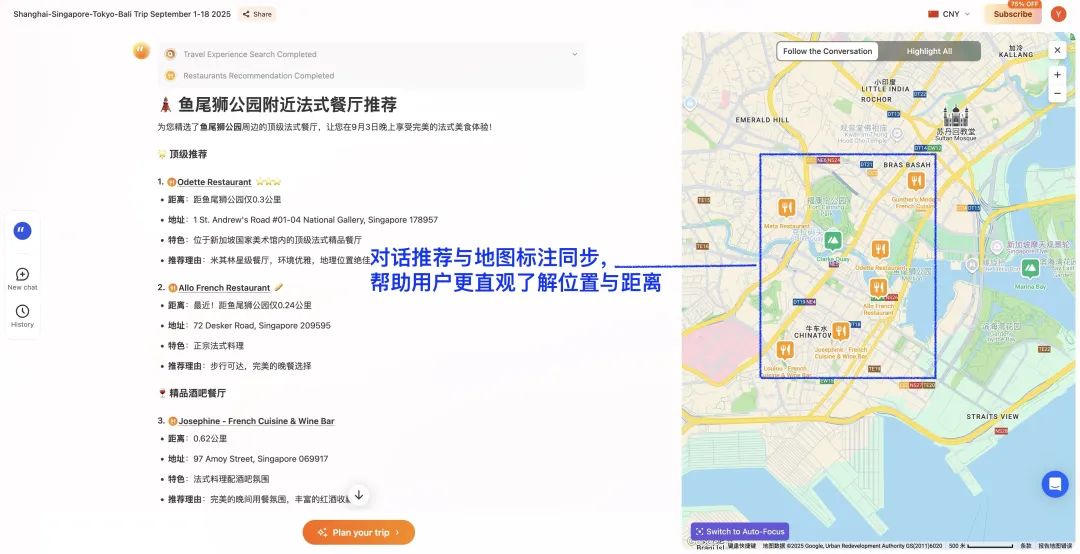
Task: Click the orange icon before Odette Restaurant
Action: 172,183
